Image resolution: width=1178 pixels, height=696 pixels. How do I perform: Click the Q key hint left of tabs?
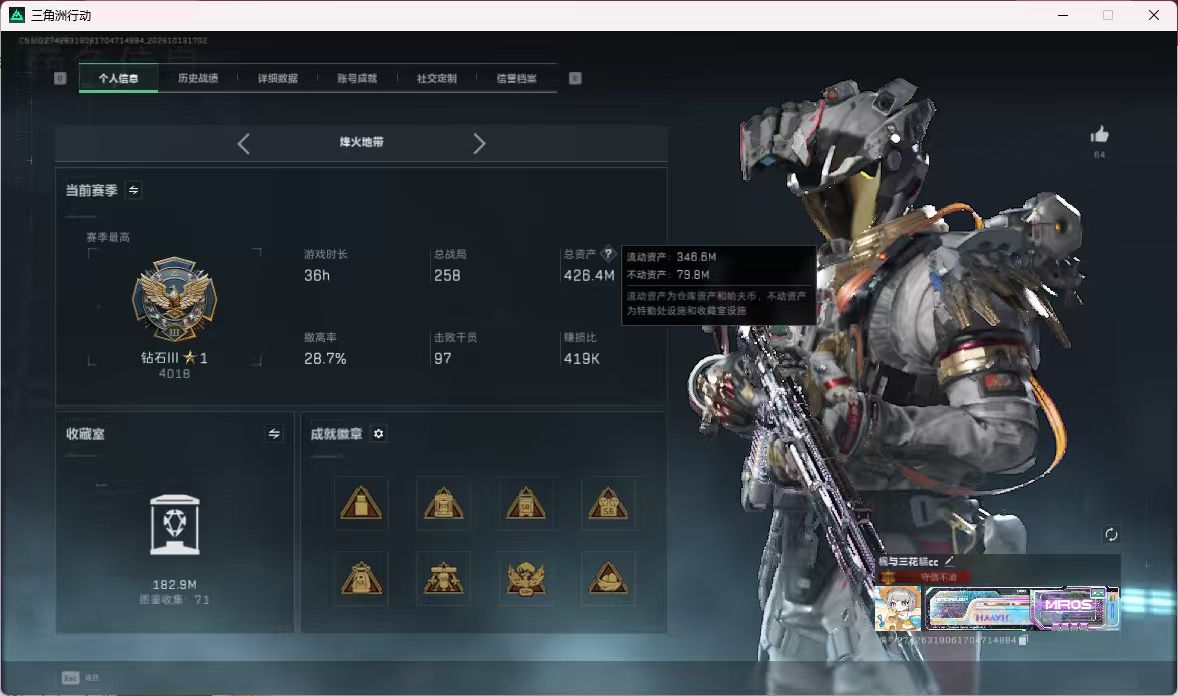60,78
